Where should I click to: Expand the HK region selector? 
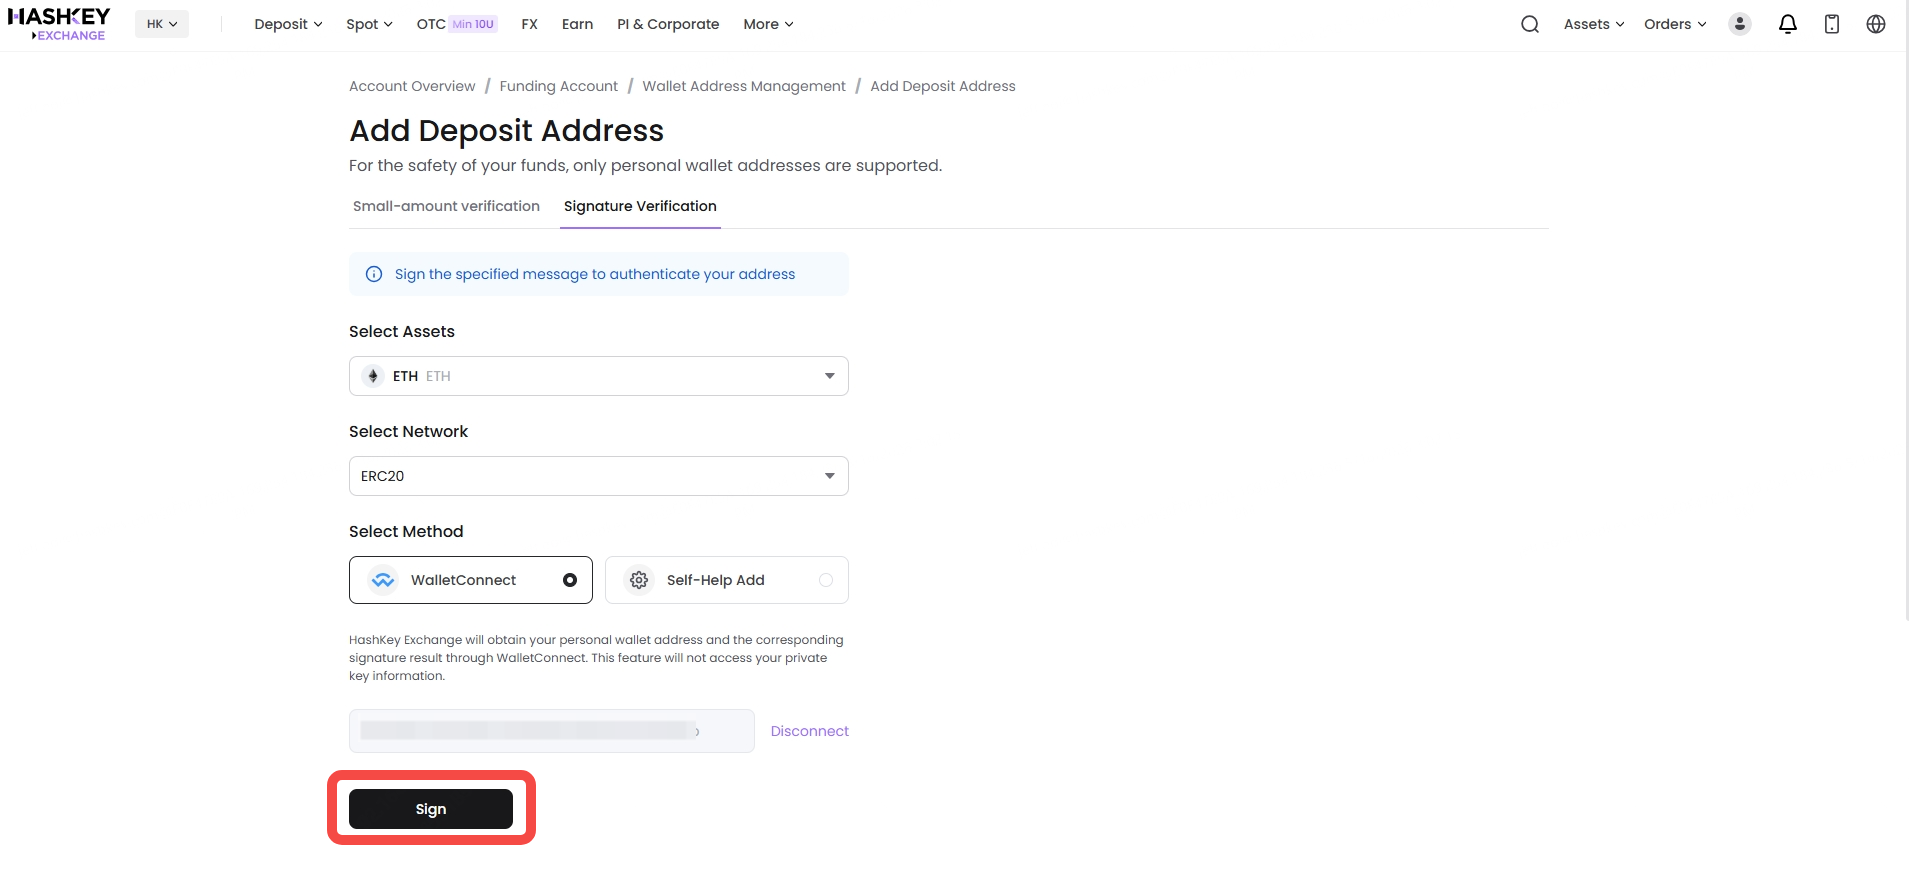click(162, 24)
